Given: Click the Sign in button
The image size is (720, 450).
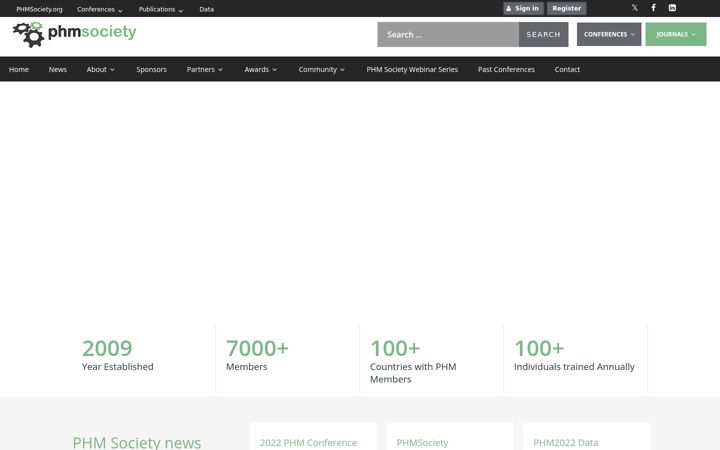Looking at the screenshot, I should click(x=523, y=8).
